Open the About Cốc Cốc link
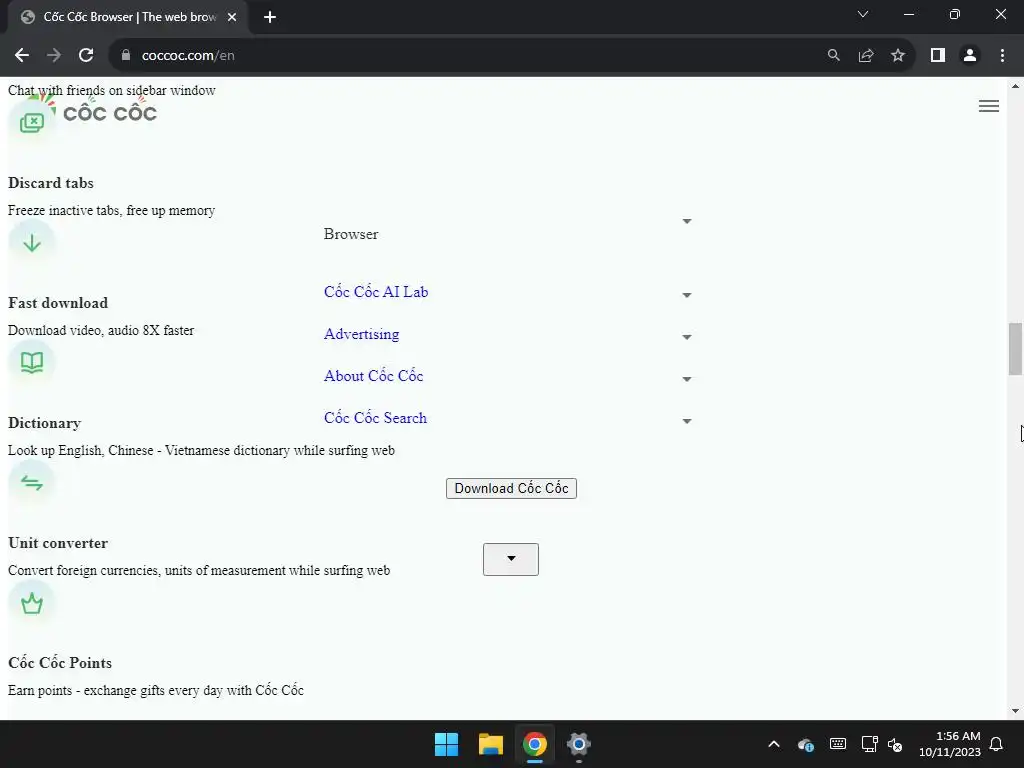 coord(374,376)
